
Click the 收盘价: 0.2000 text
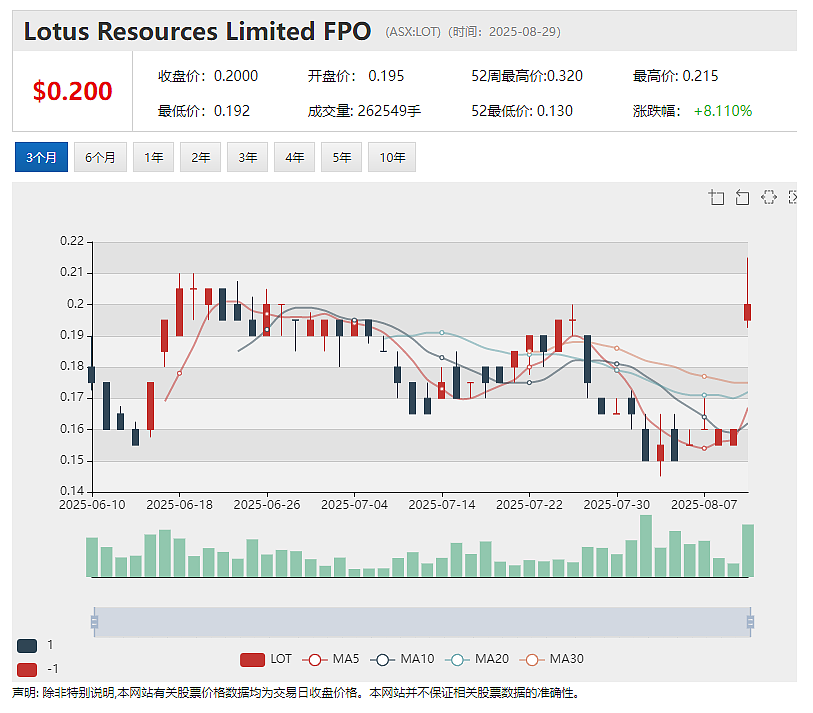(208, 76)
